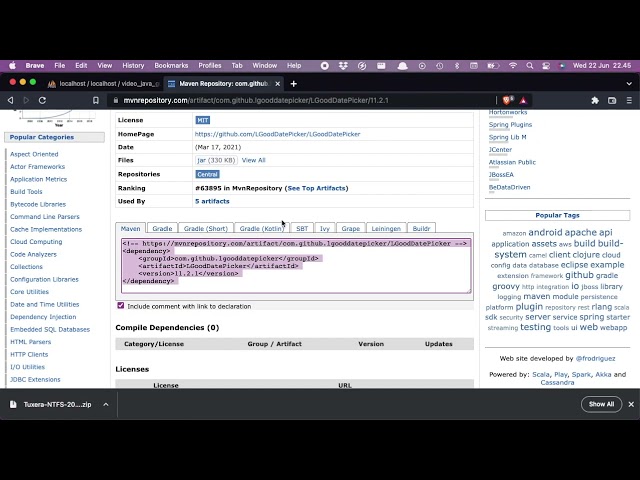Click the testing popular tag
640x480 pixels.
536,327
